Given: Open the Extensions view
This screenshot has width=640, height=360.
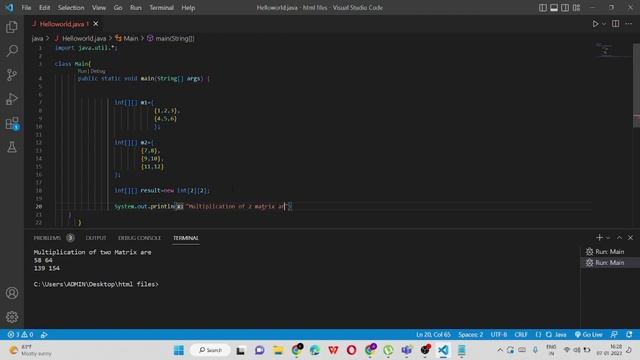Looking at the screenshot, I should click(12, 123).
